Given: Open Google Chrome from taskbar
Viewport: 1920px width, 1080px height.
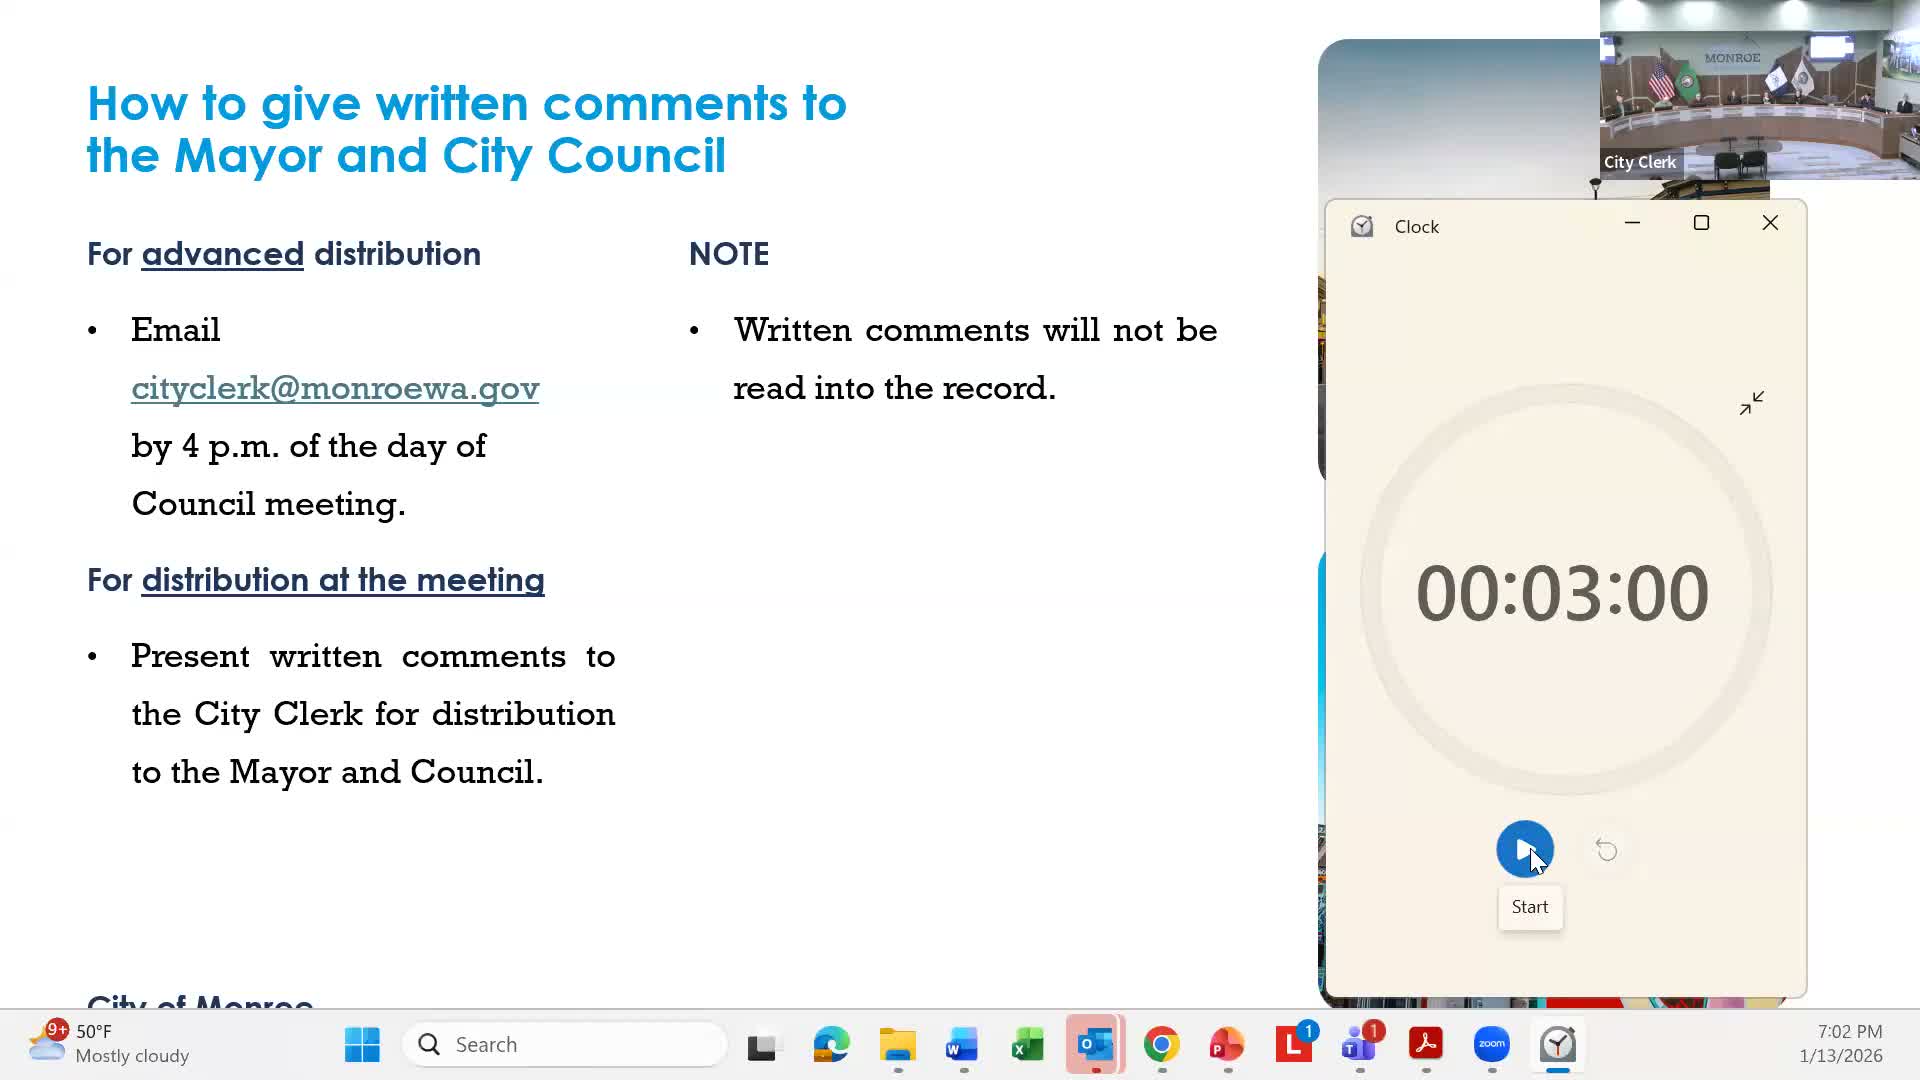Looking at the screenshot, I should pyautogui.click(x=1161, y=1044).
